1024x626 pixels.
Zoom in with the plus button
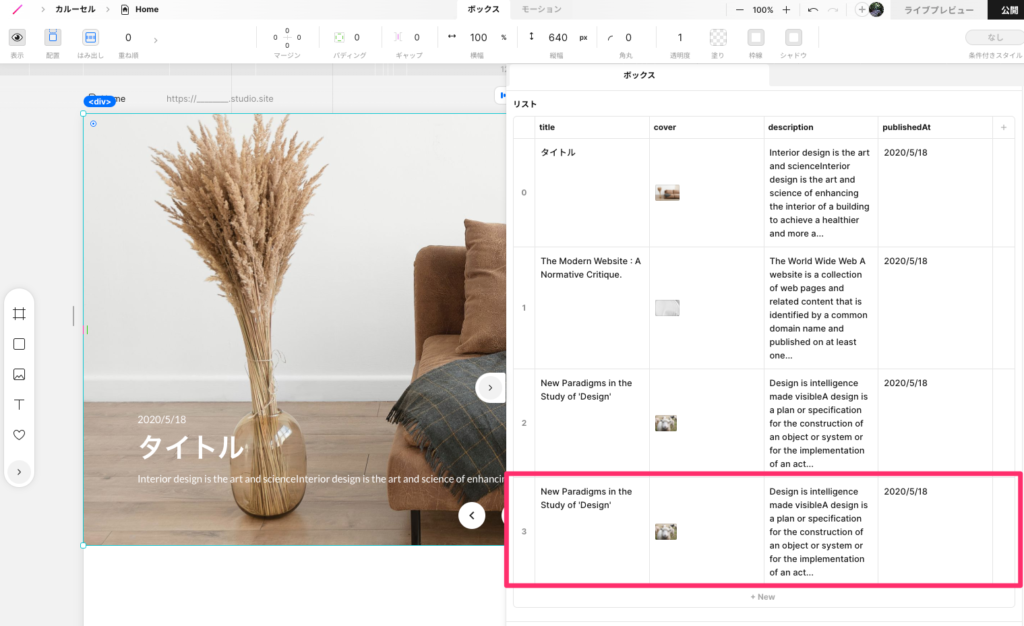[786, 10]
